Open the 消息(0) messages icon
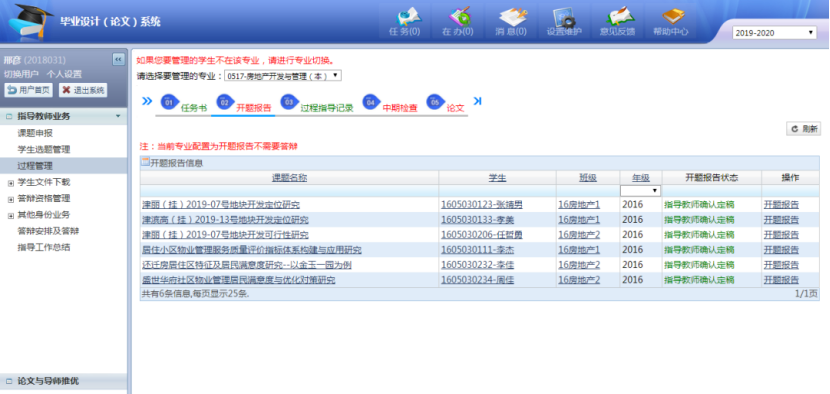This screenshot has width=830, height=394. pyautogui.click(x=511, y=21)
